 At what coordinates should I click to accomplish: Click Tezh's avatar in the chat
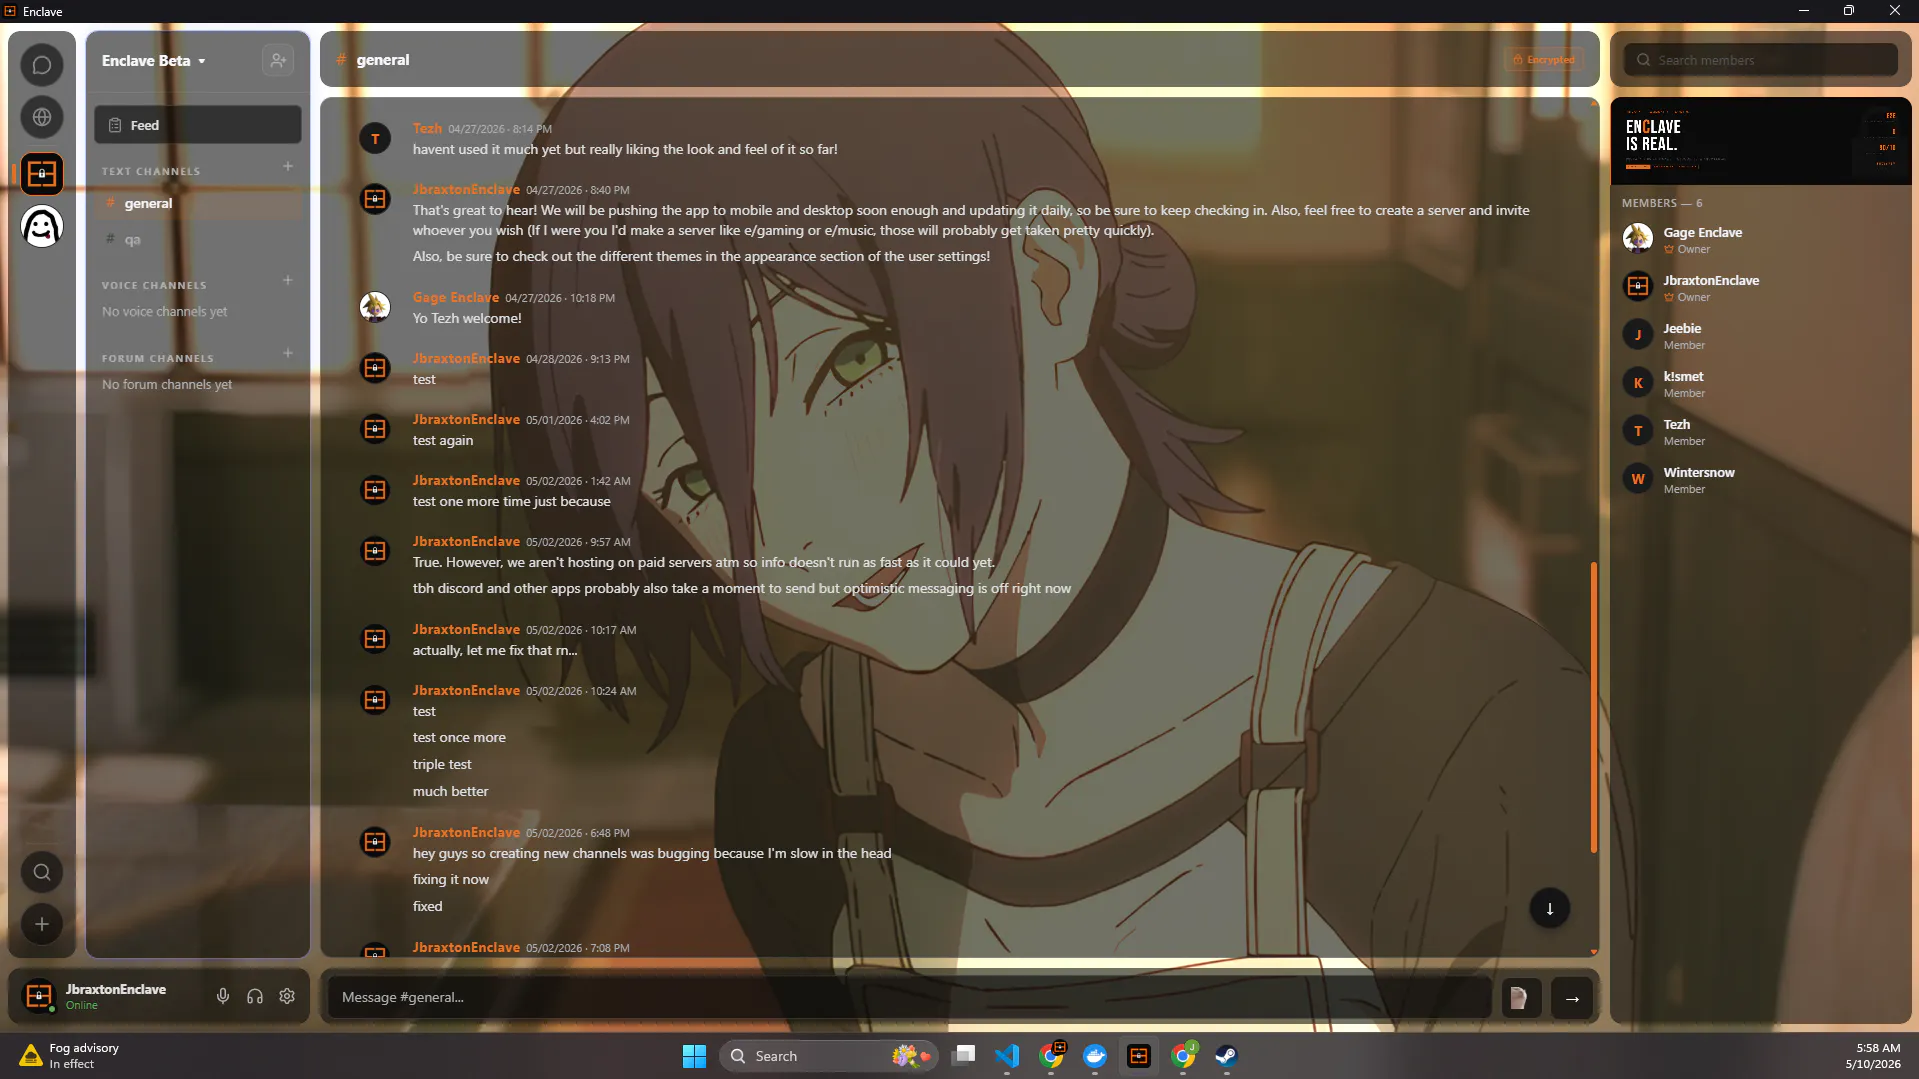375,139
